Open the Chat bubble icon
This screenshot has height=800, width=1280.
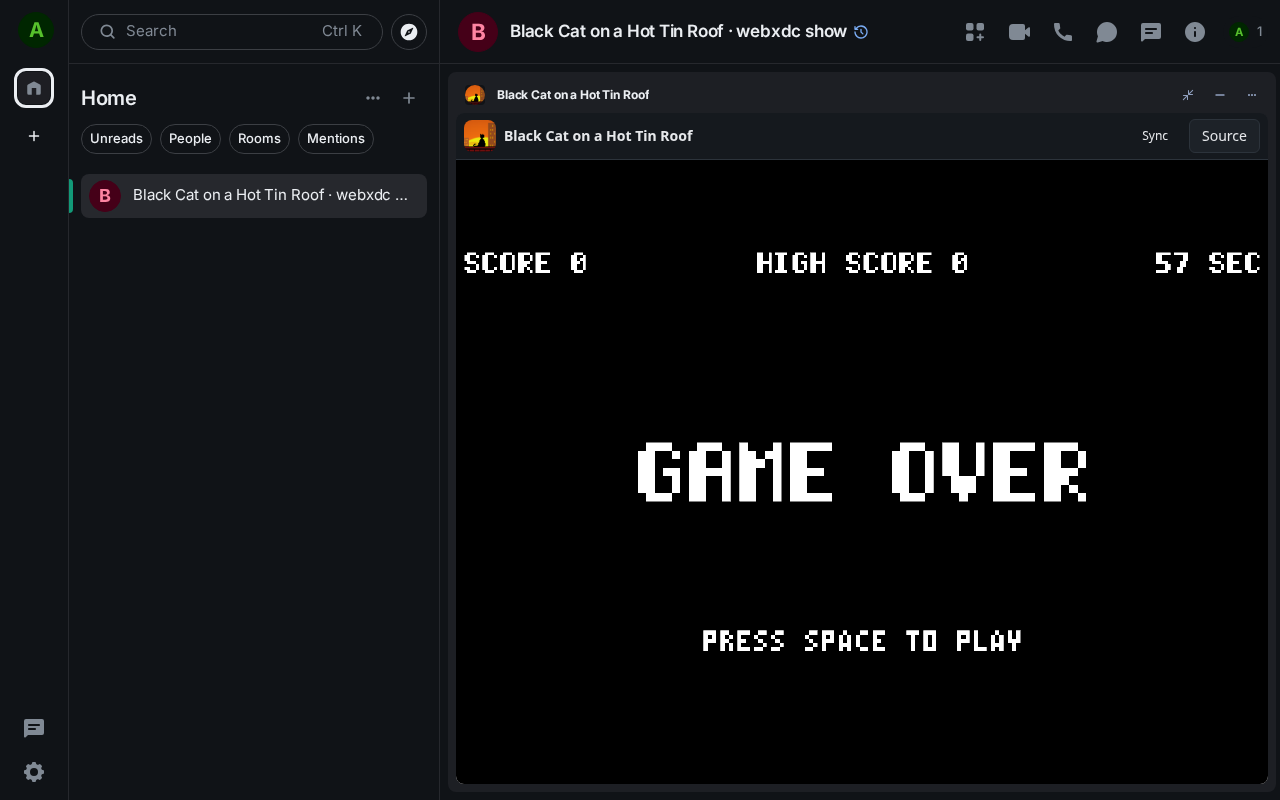(x=1107, y=32)
